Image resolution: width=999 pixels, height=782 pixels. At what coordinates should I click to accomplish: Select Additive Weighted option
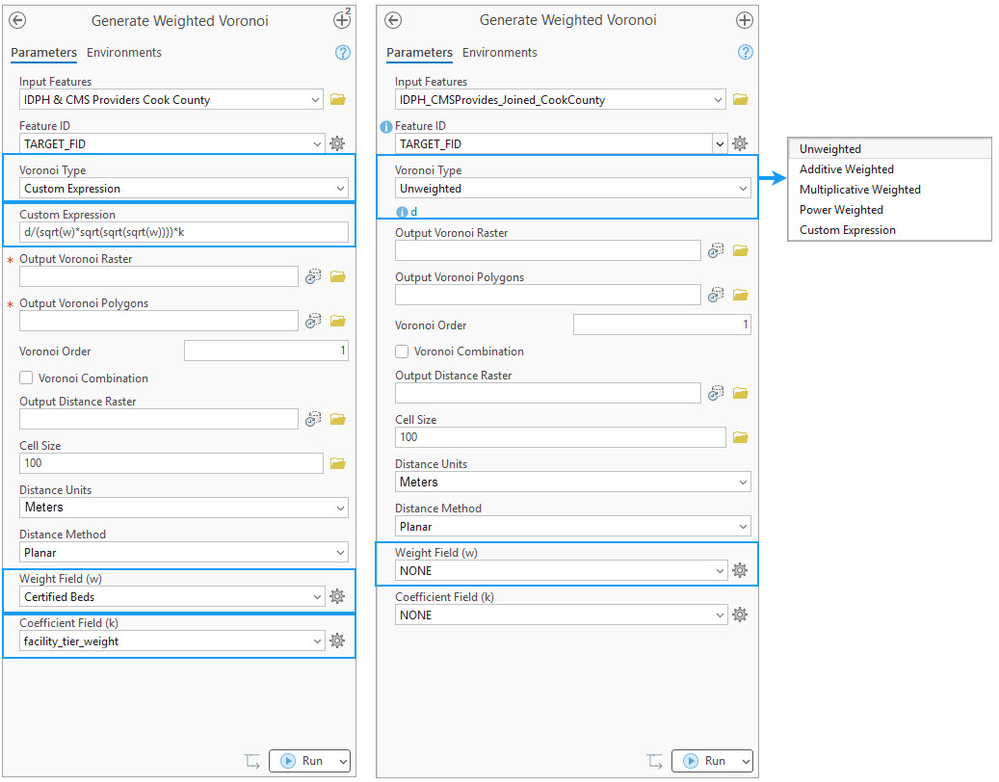coord(889,169)
